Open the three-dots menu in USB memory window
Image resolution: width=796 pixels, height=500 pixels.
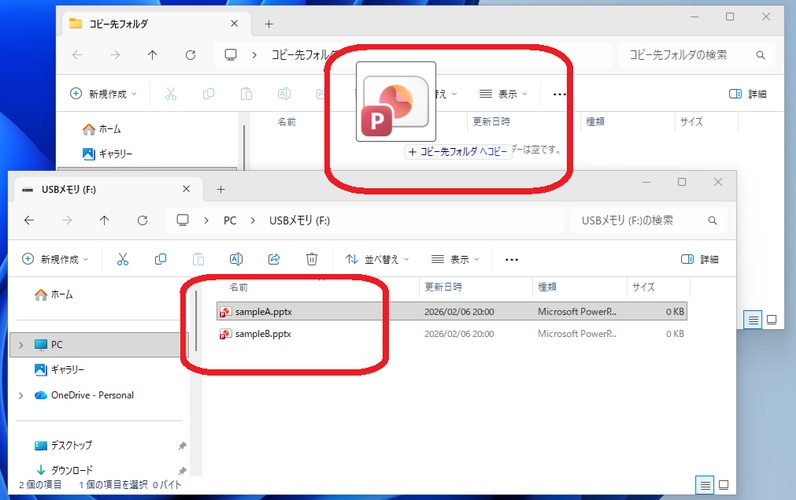point(512,260)
